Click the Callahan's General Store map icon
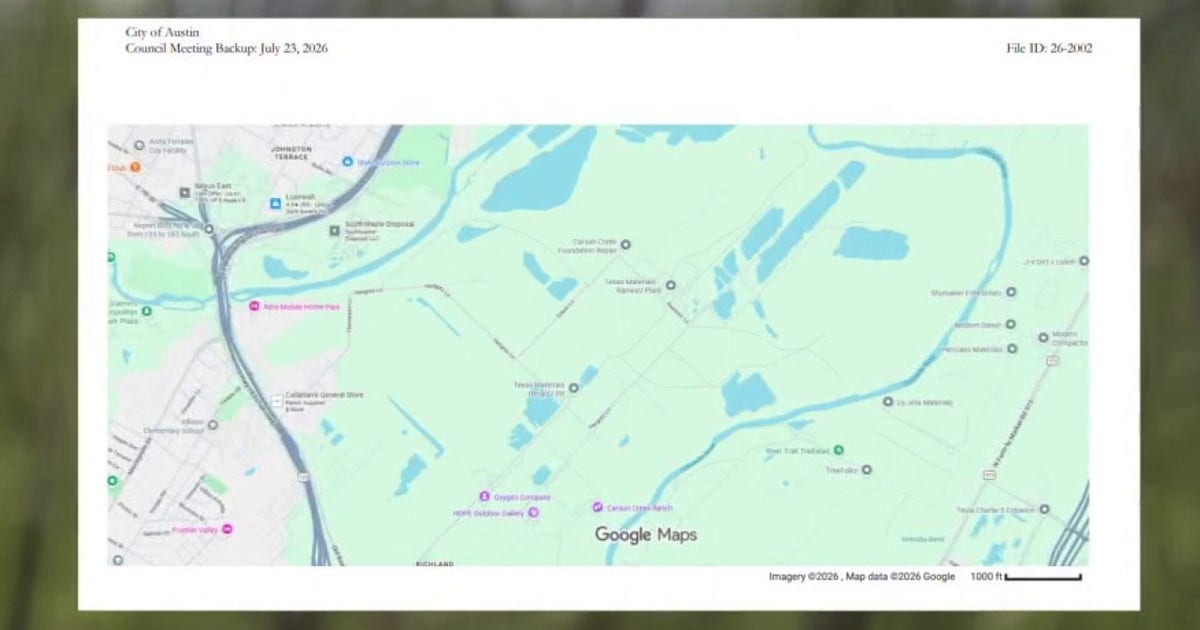Viewport: 1200px width, 630px height. point(277,400)
